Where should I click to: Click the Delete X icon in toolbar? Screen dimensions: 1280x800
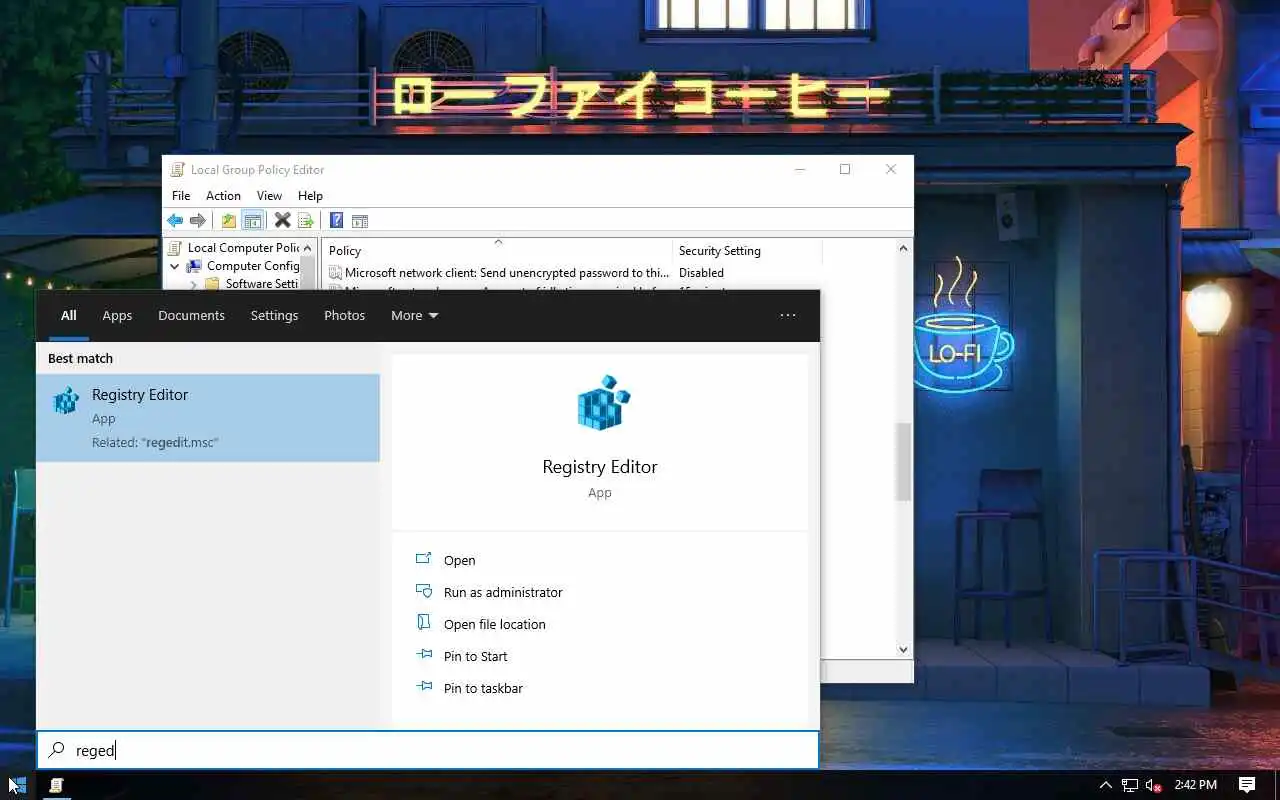tap(282, 221)
